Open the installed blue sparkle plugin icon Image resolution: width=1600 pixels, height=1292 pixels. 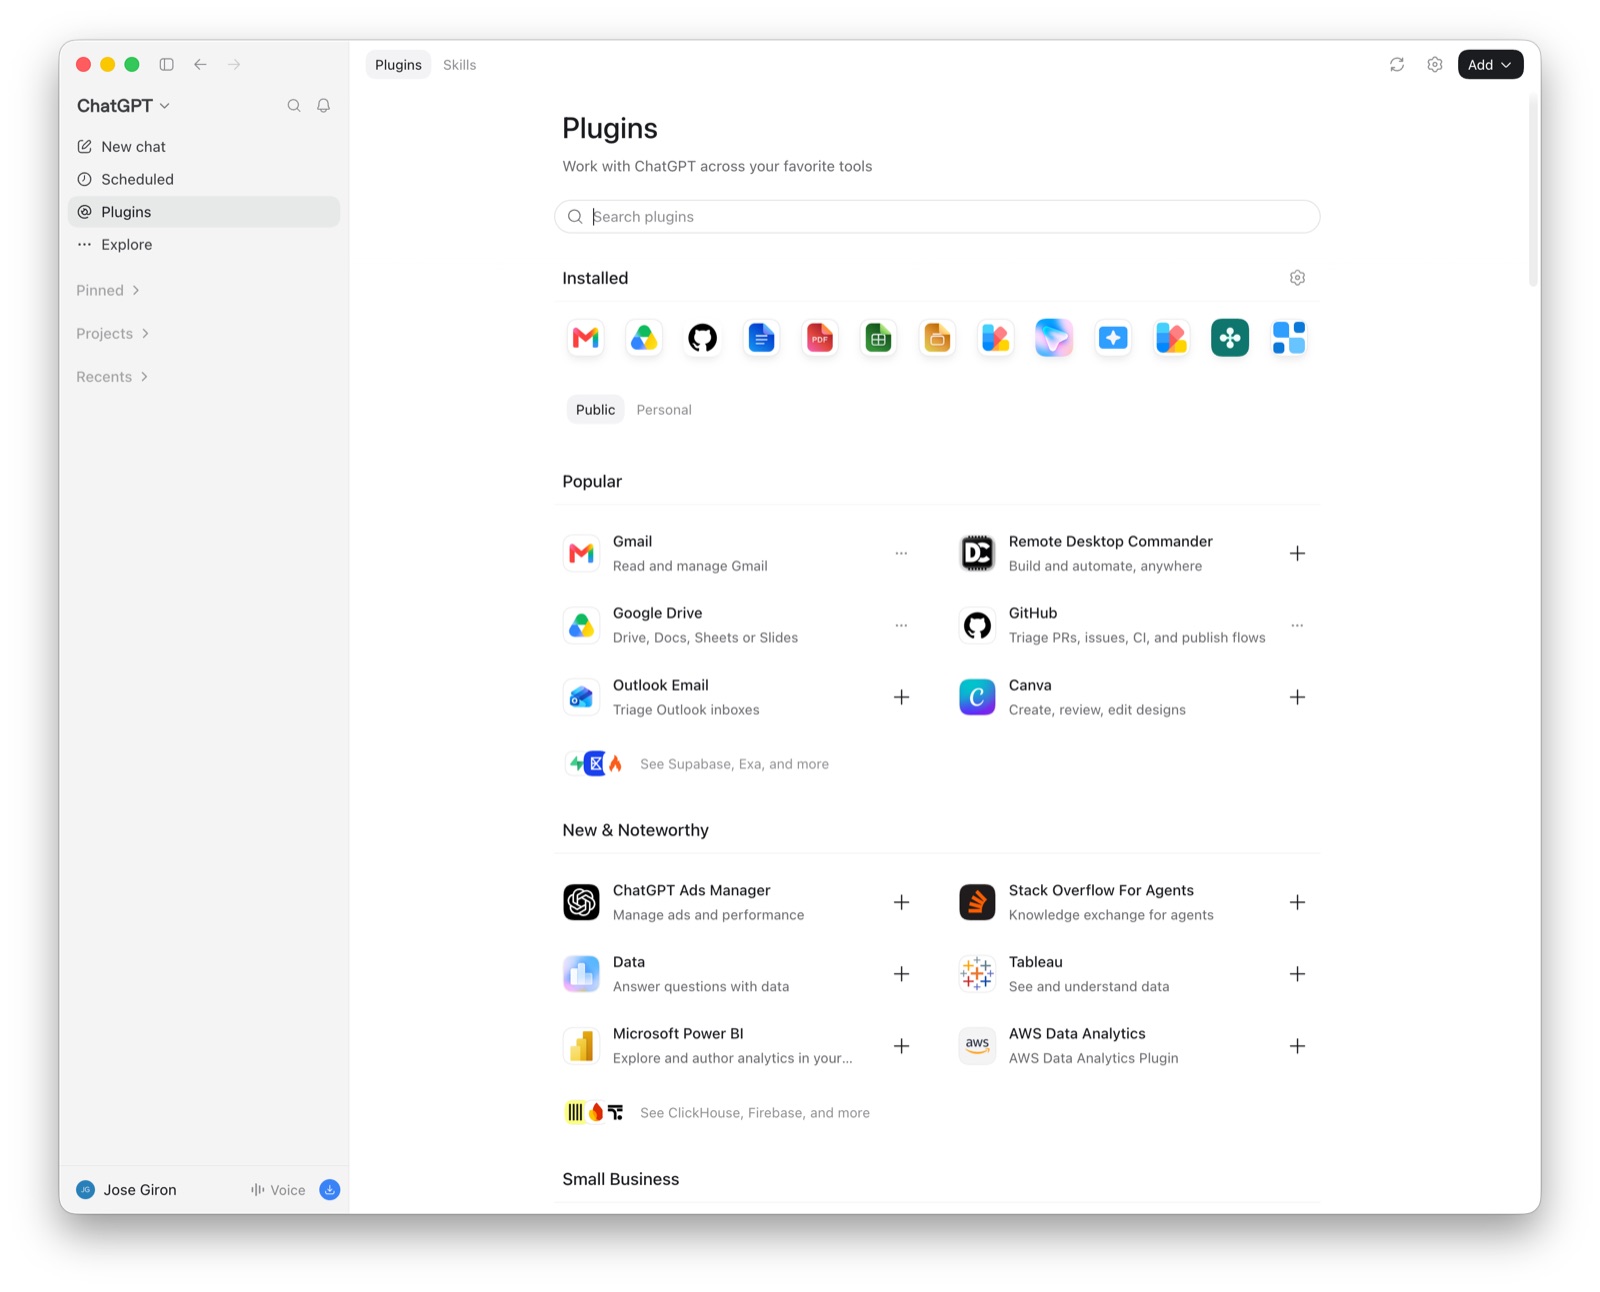(1113, 338)
